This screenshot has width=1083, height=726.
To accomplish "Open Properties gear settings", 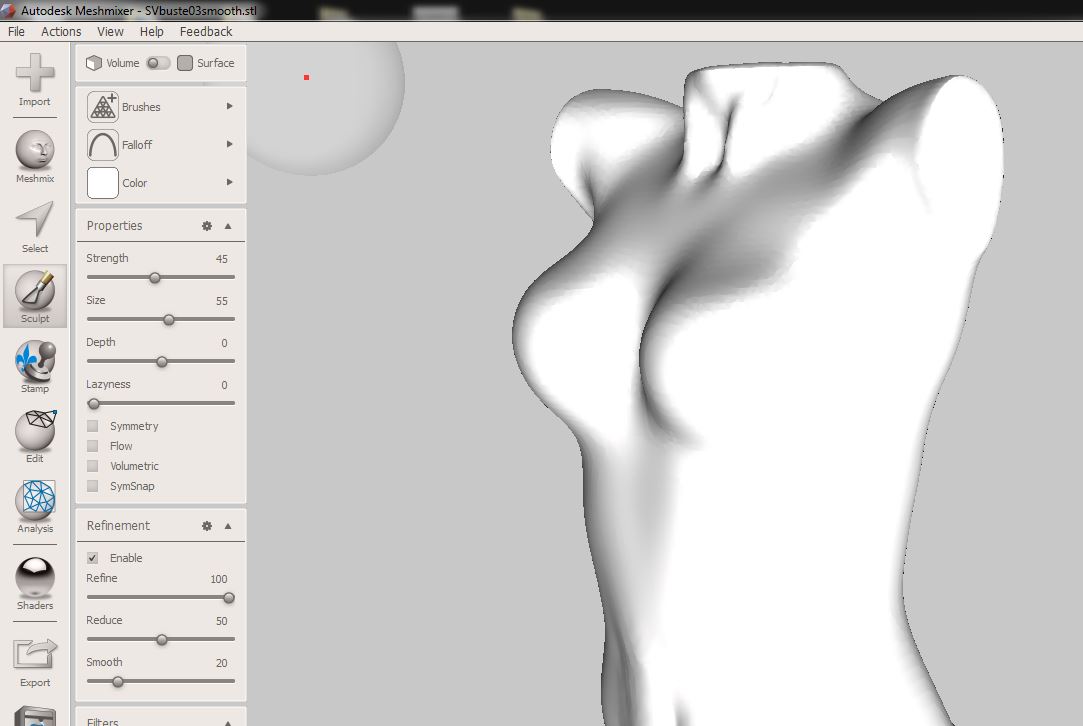I will (x=207, y=226).
